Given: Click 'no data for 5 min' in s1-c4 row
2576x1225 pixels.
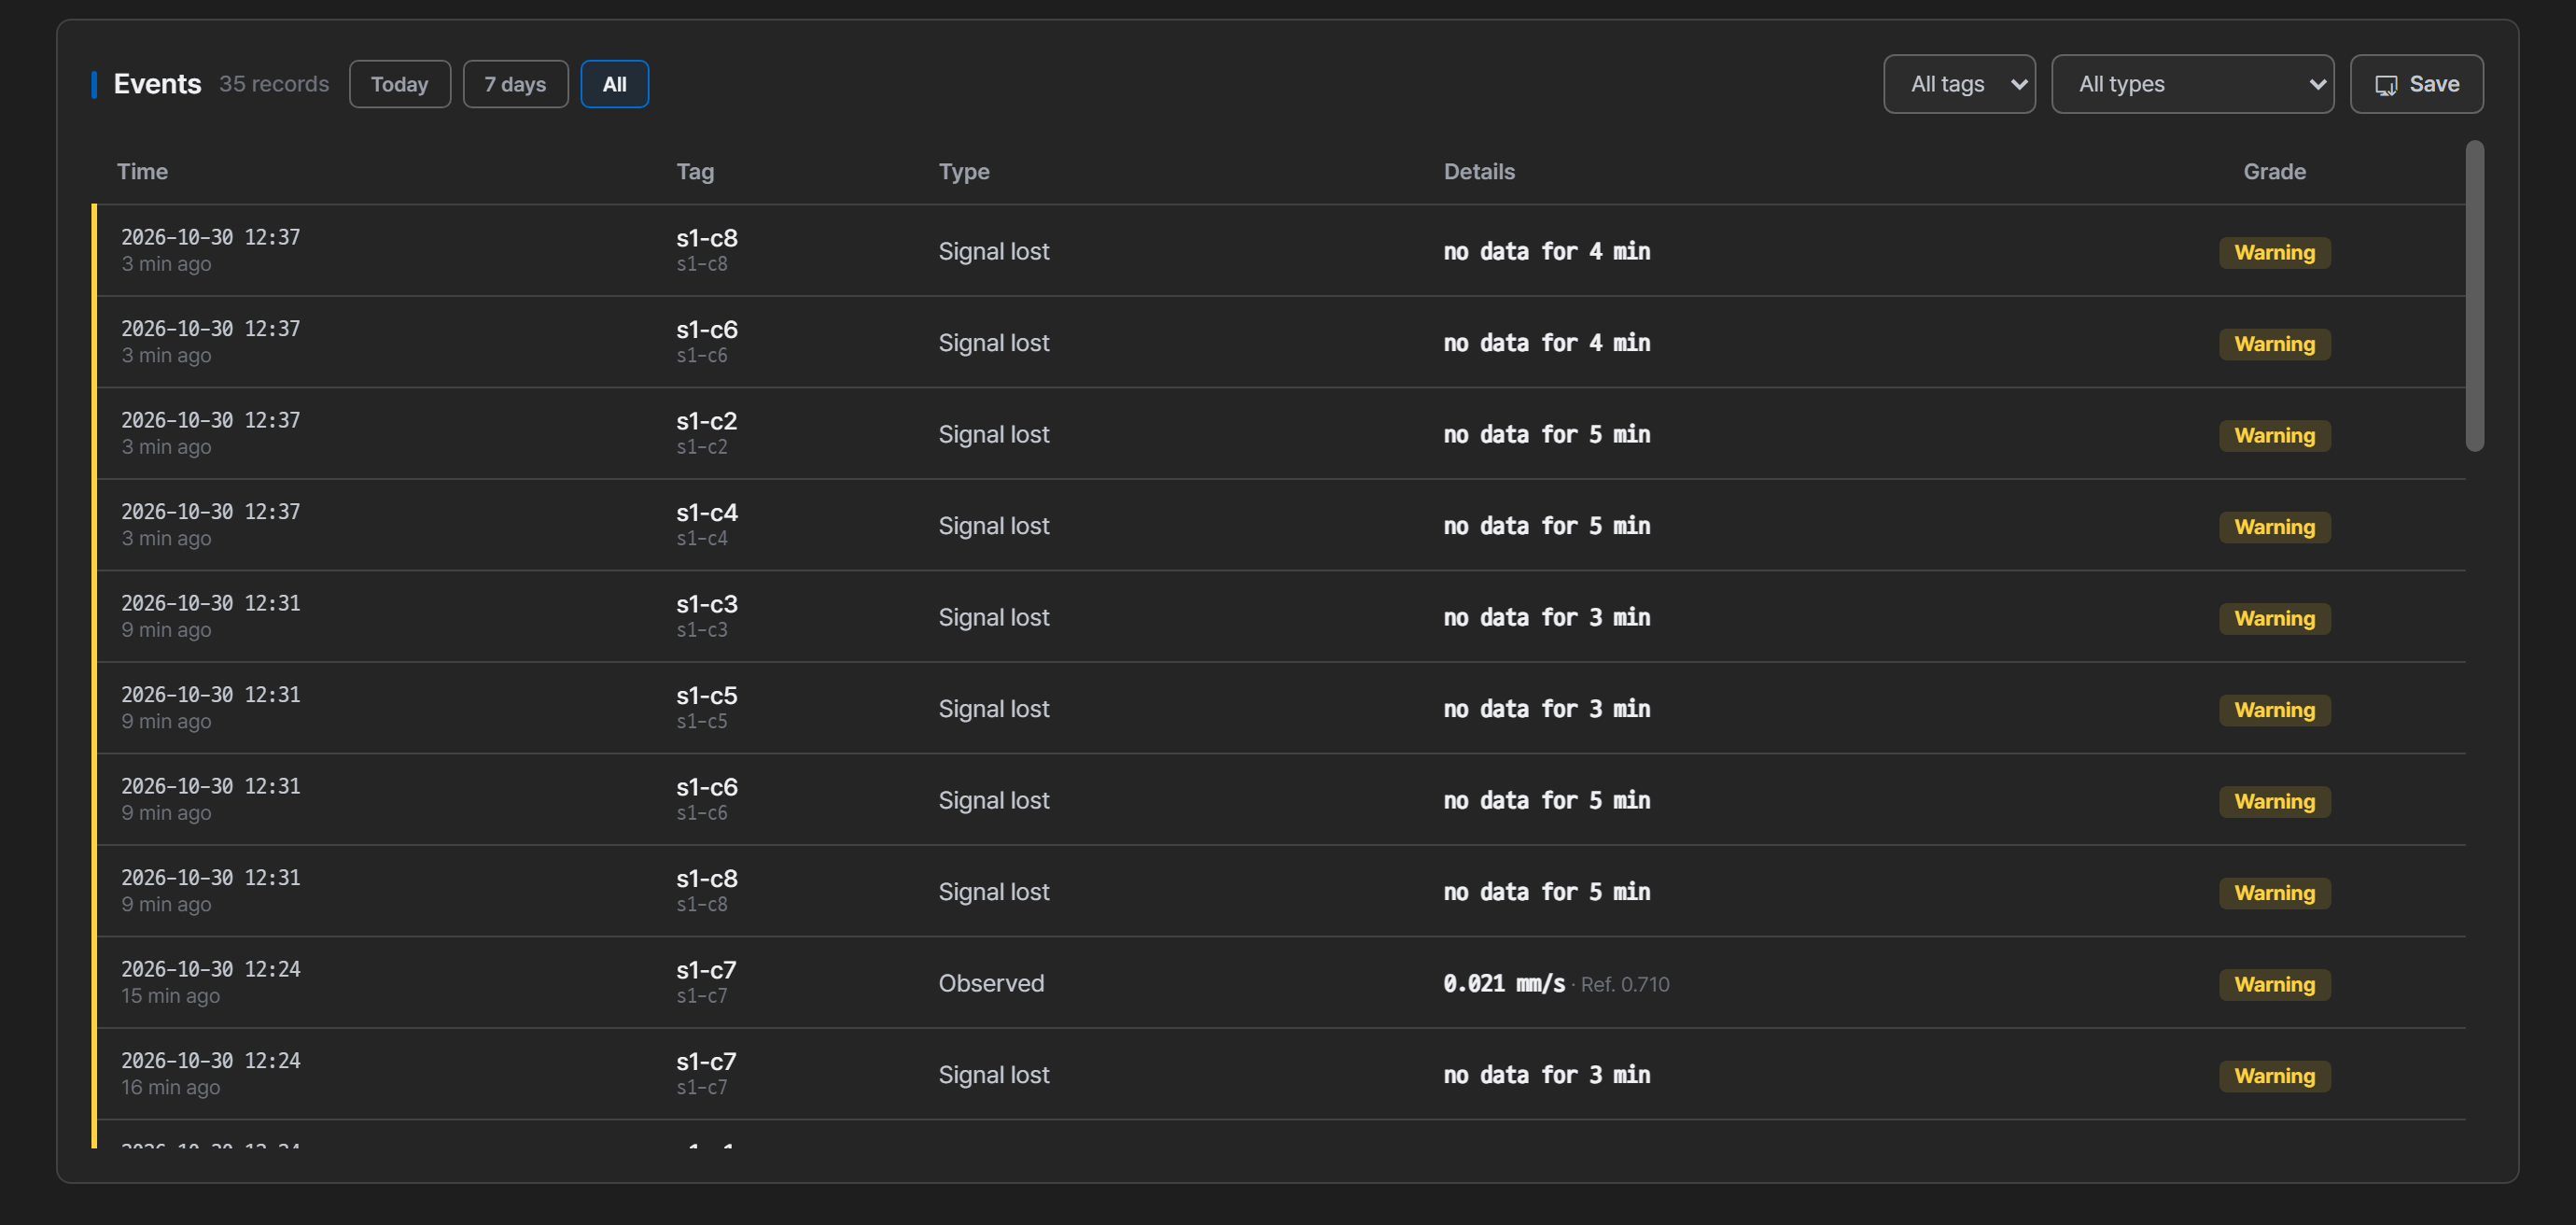Looking at the screenshot, I should 1546,526.
